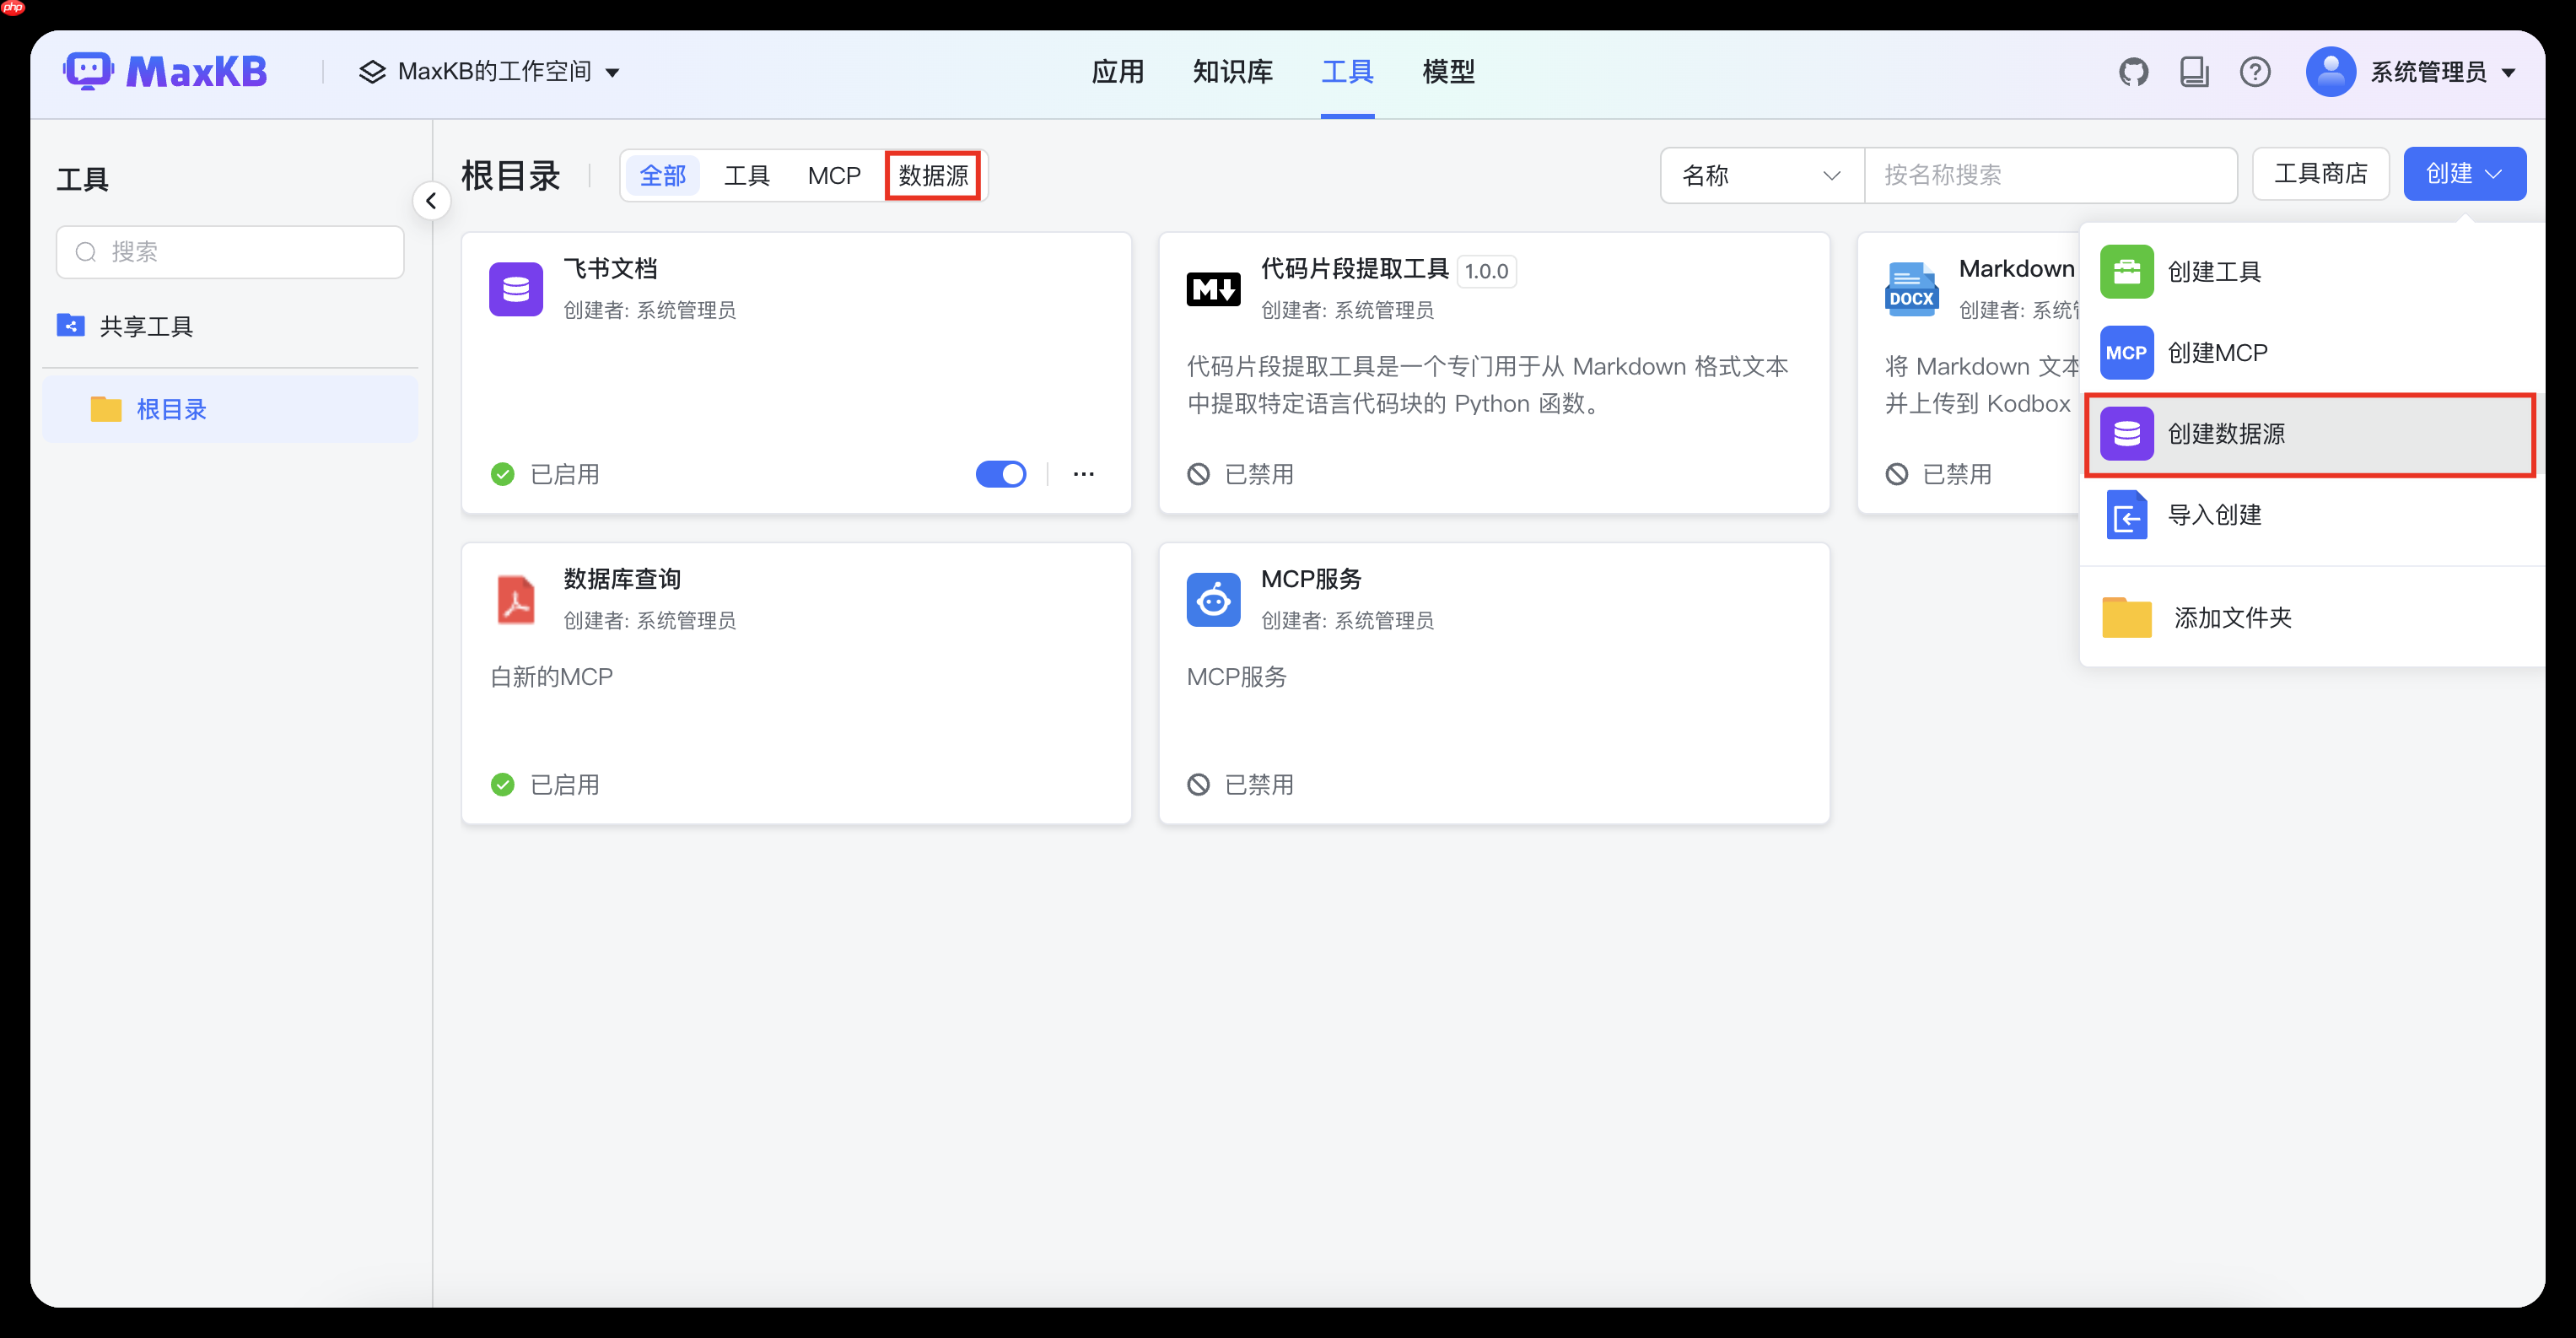This screenshot has height=1338, width=2576.
Task: Click the 共享工具 share icon in sidebar
Action: coord(70,325)
